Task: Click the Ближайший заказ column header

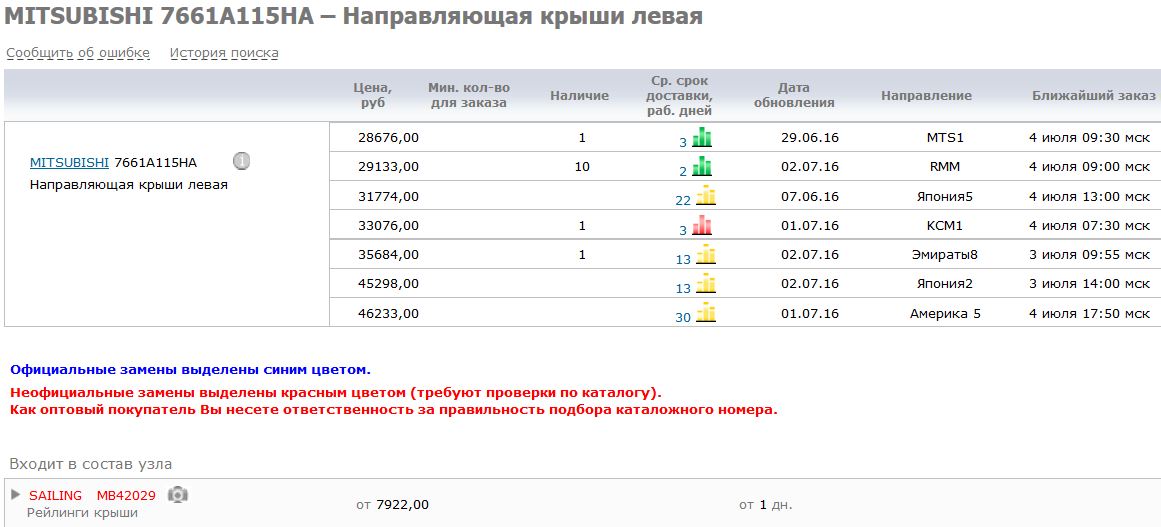Action: point(1094,95)
